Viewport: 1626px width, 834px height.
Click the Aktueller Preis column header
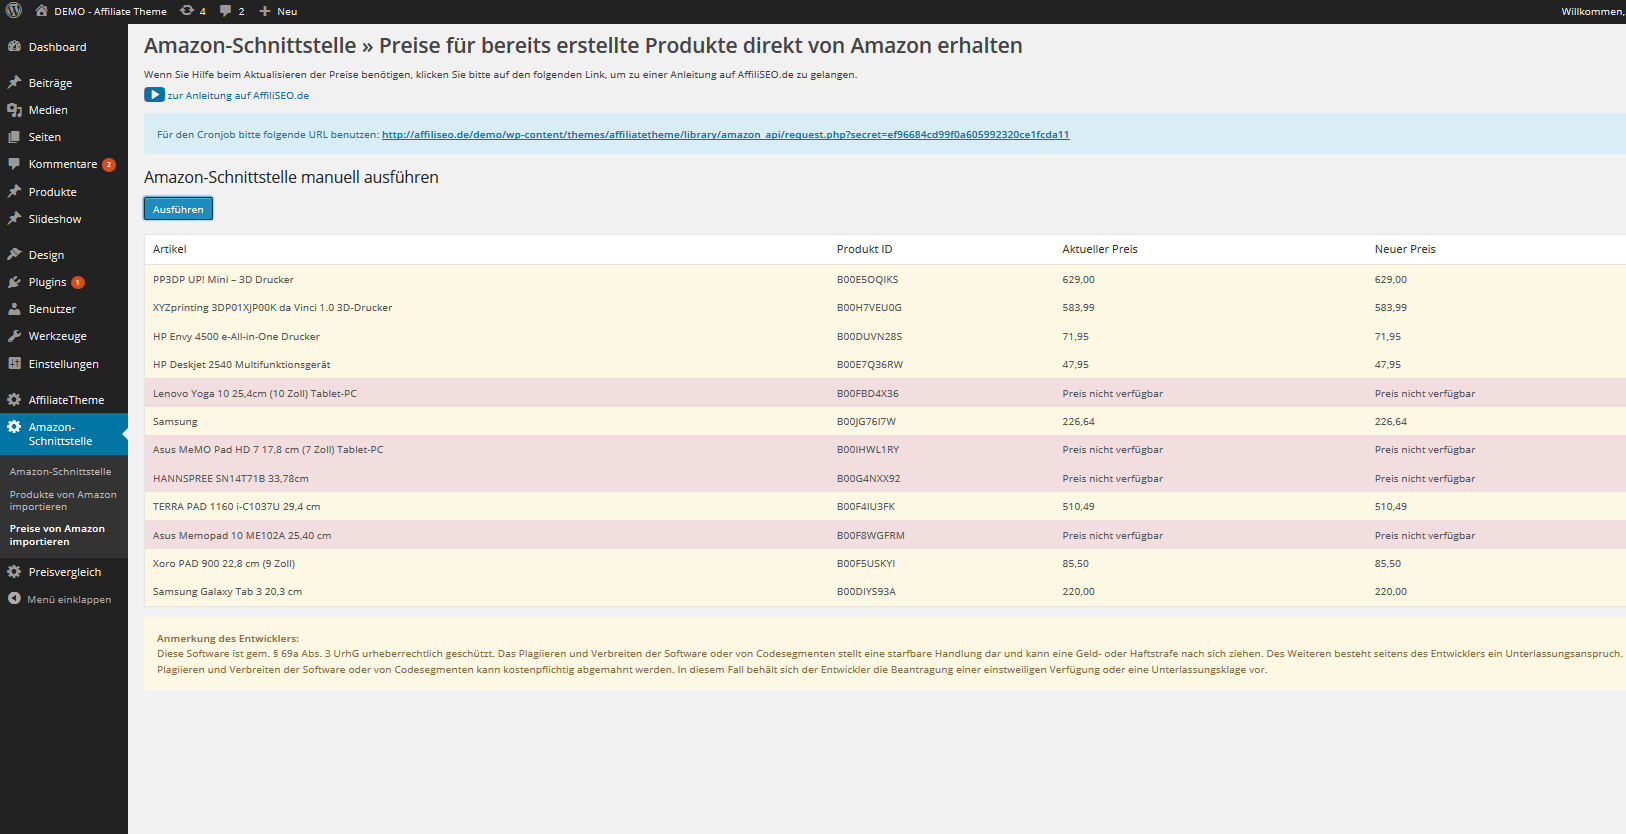click(1099, 249)
